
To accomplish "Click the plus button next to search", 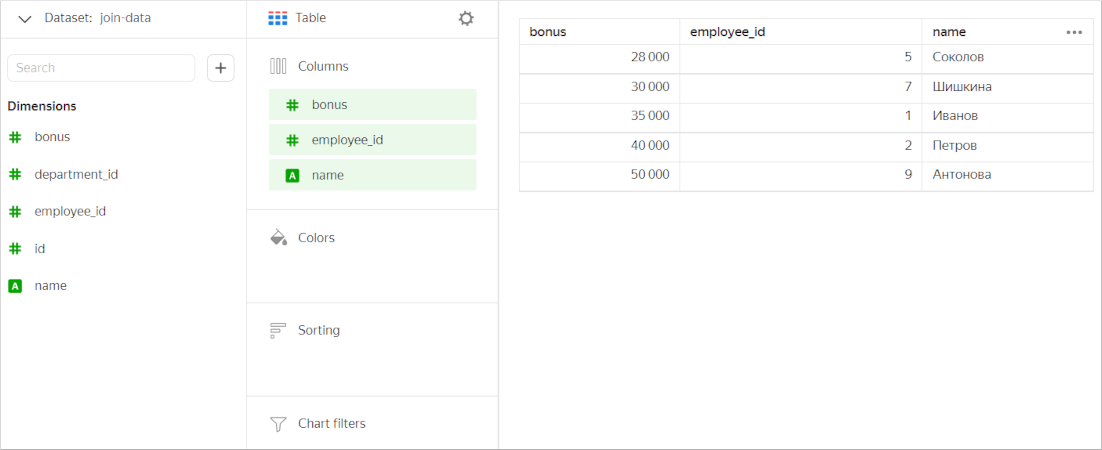I will pyautogui.click(x=221, y=68).
